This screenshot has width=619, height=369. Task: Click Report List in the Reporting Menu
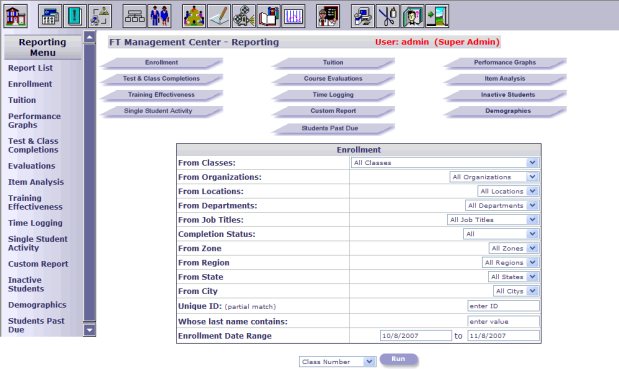click(30, 68)
